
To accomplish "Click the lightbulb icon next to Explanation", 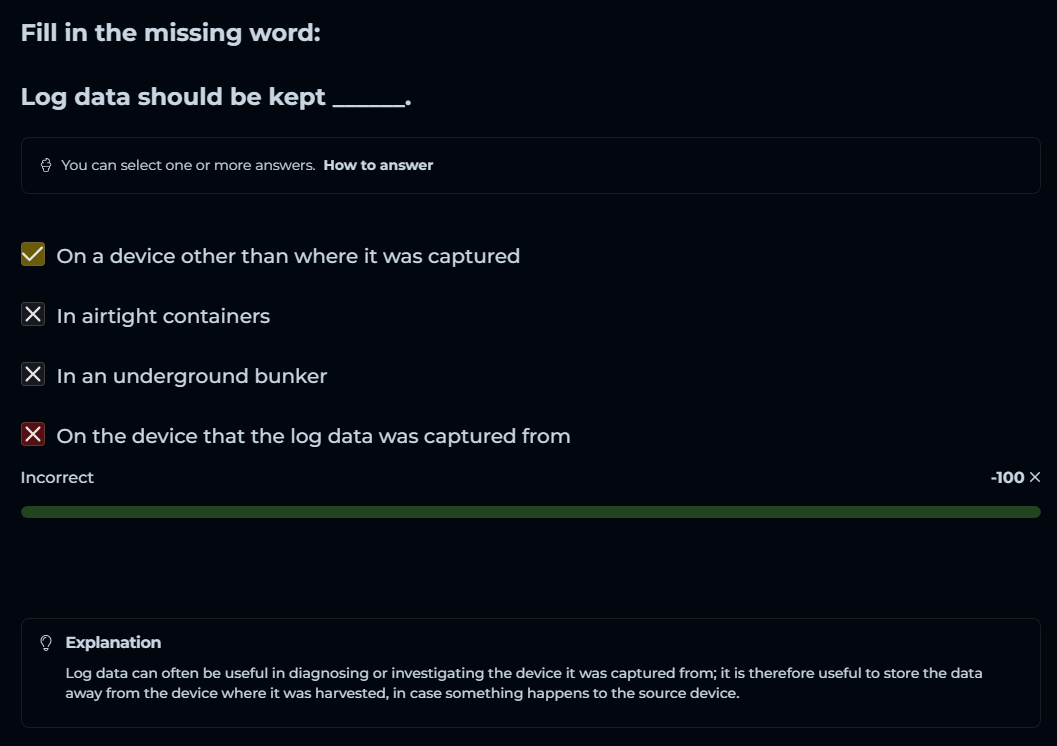I will [x=46, y=643].
